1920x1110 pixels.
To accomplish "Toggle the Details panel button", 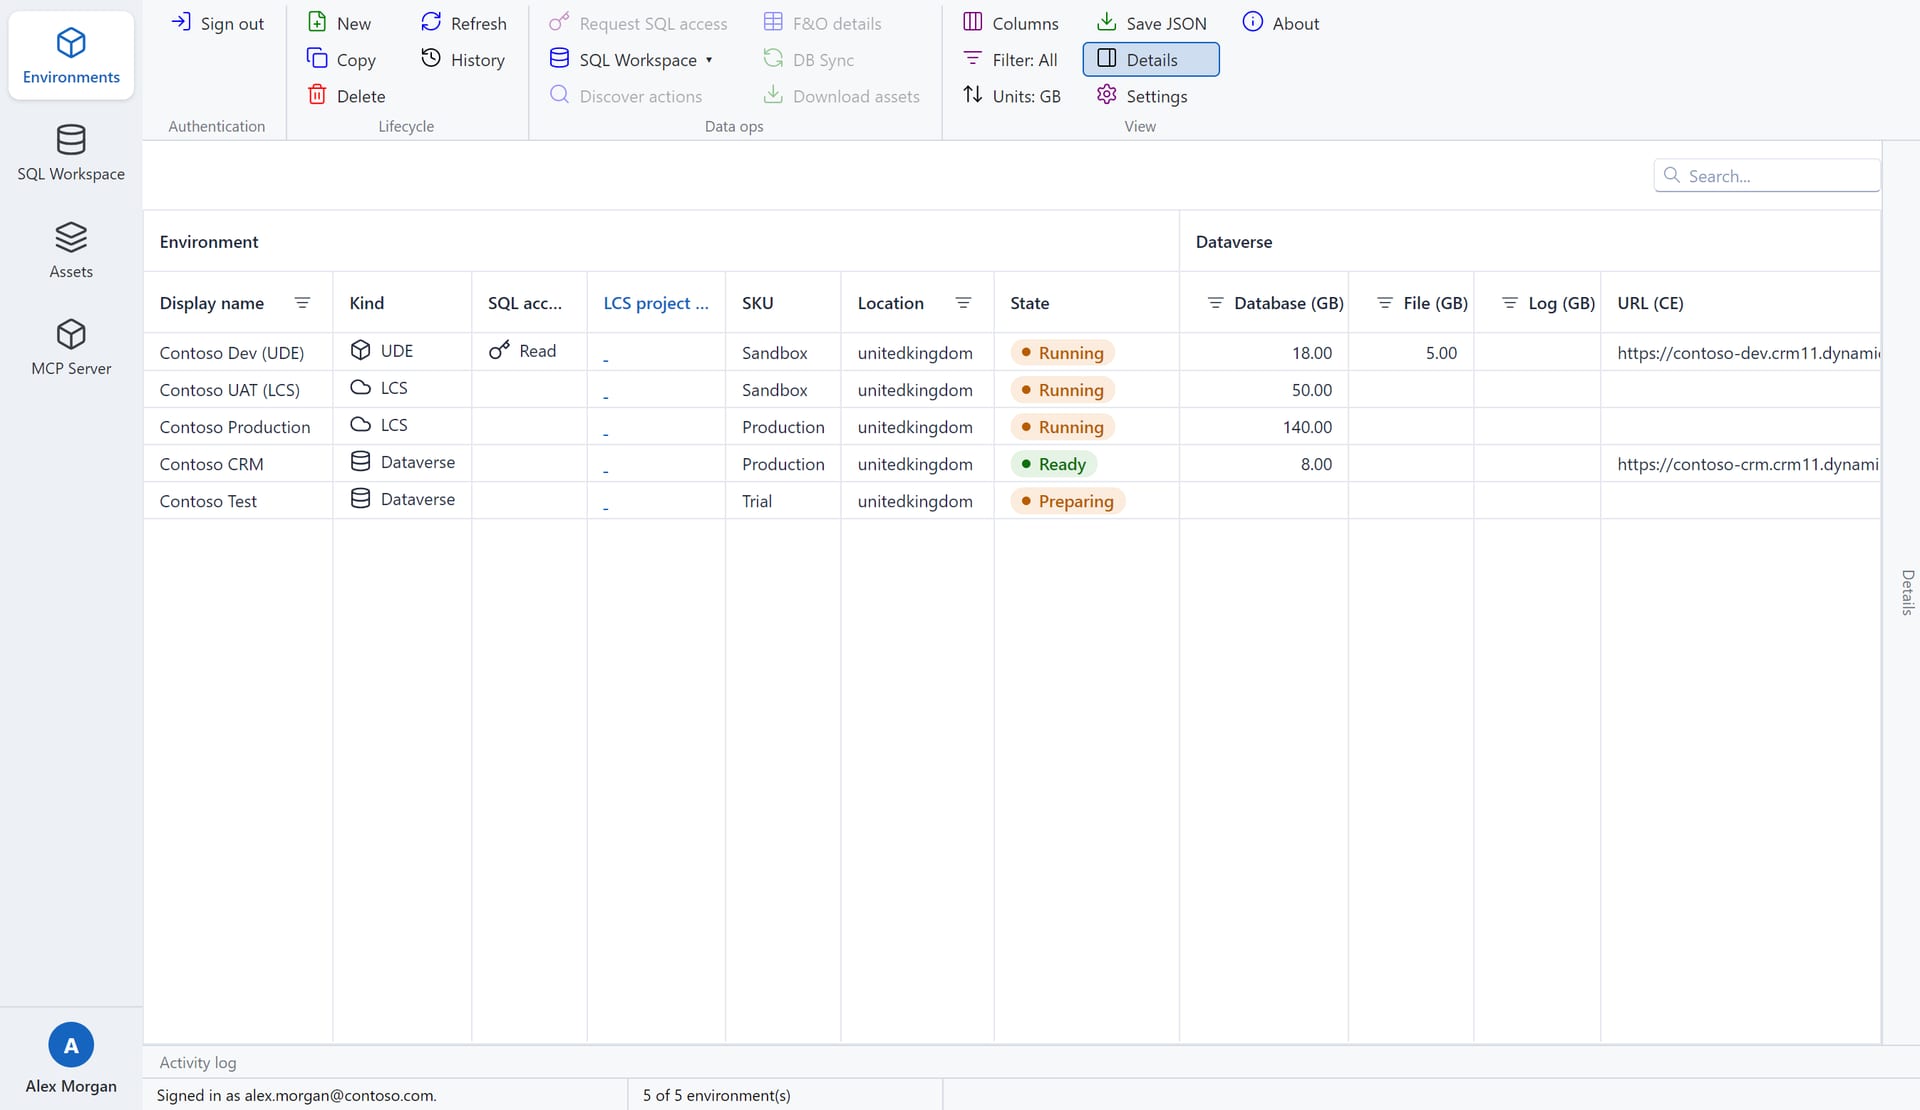I will (1151, 59).
